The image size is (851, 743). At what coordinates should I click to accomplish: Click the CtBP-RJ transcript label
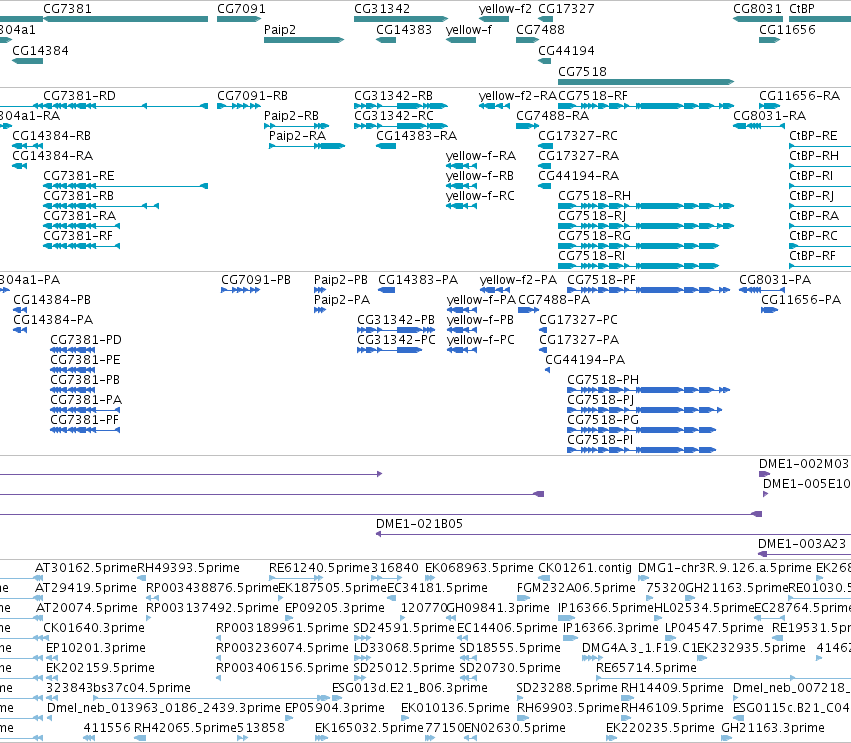[811, 195]
